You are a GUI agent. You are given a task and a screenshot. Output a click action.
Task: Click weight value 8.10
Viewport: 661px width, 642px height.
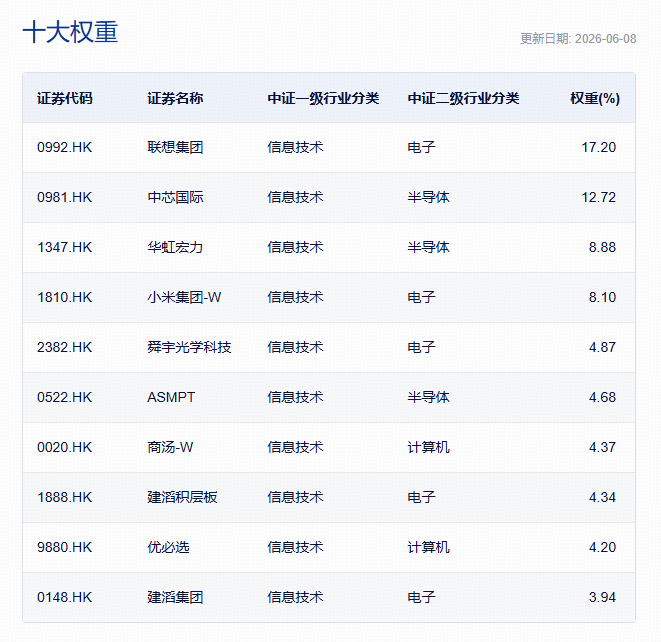pos(602,297)
